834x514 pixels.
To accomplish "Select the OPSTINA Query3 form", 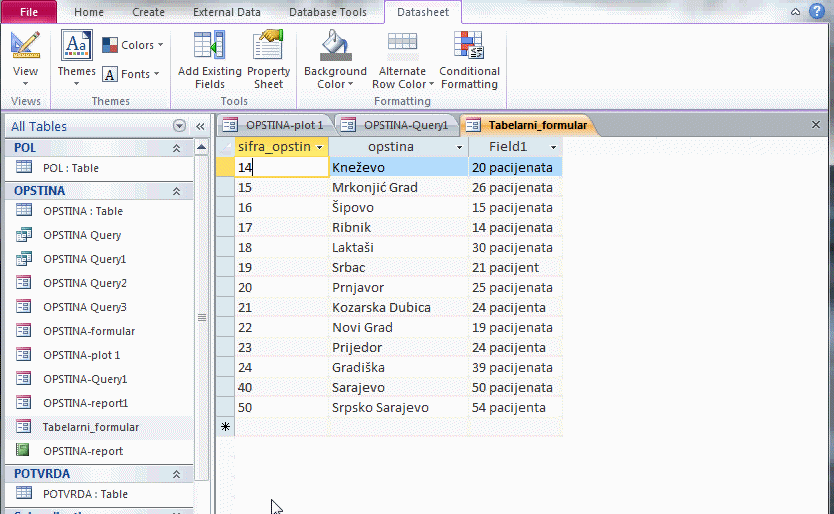I will click(x=99, y=307).
